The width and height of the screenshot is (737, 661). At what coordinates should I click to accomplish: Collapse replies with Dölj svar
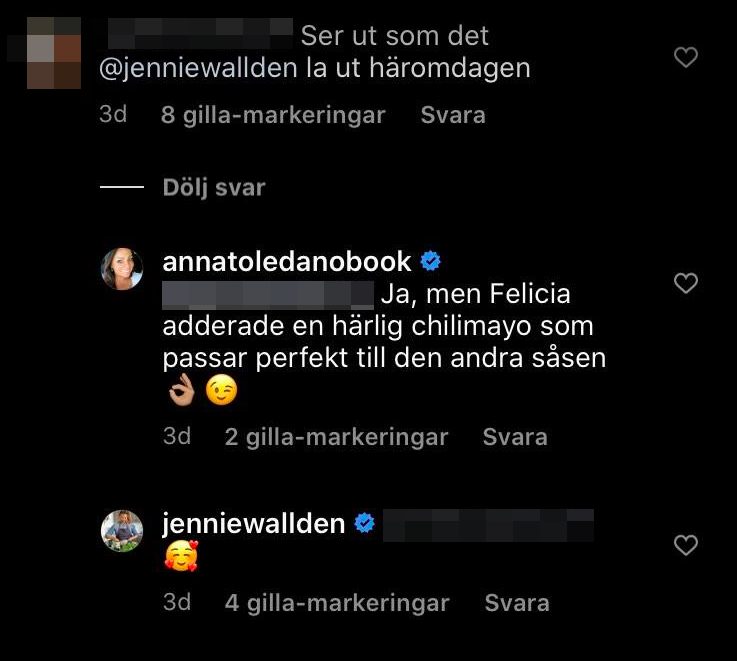214,188
